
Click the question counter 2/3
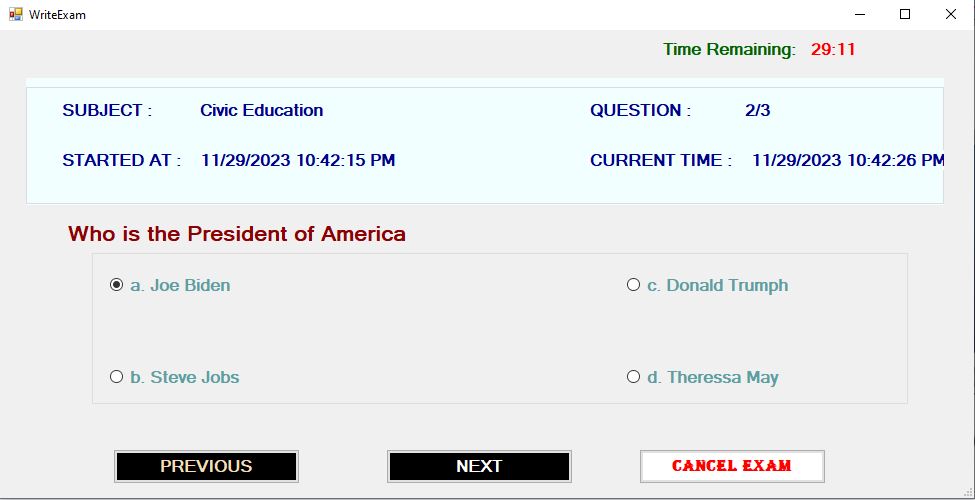(757, 111)
